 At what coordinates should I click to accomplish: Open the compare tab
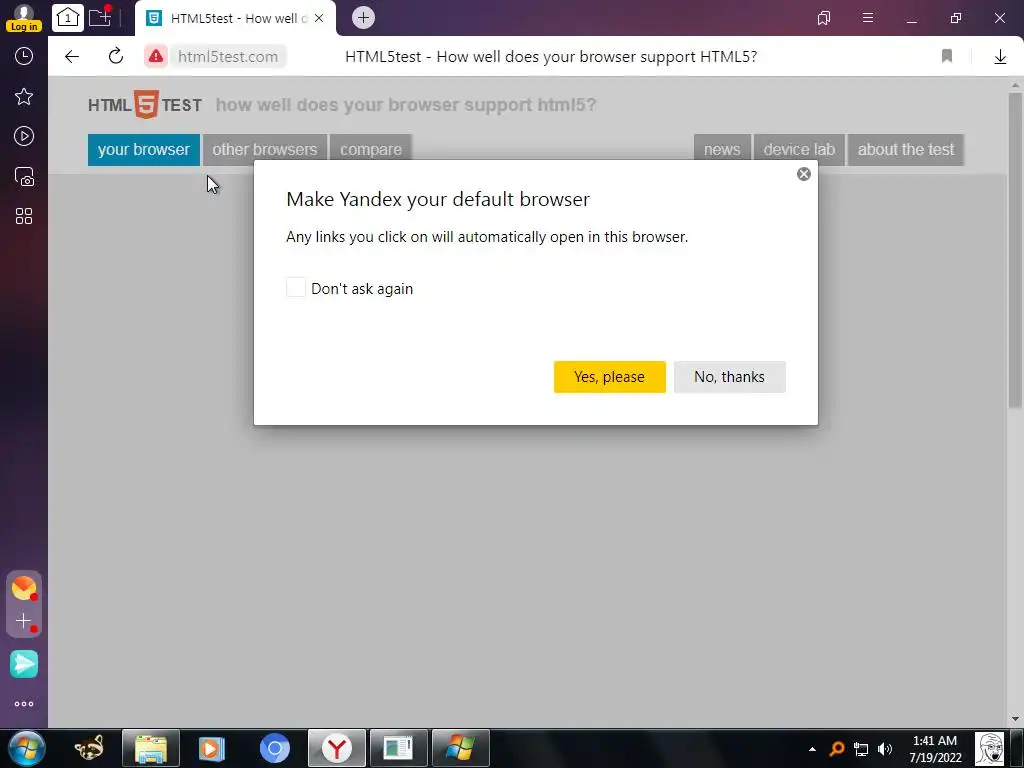coord(371,150)
